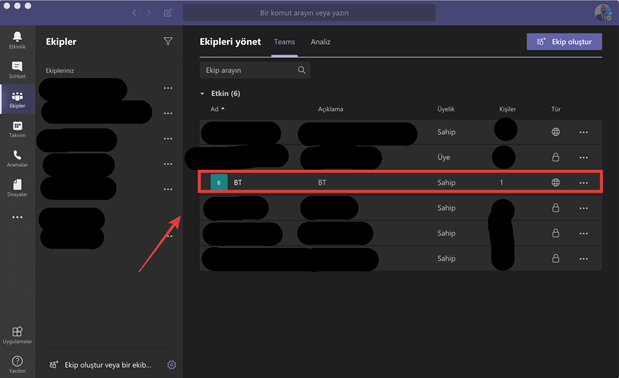Start a new chat with compose icon
This screenshot has height=378, width=619.
(x=168, y=13)
